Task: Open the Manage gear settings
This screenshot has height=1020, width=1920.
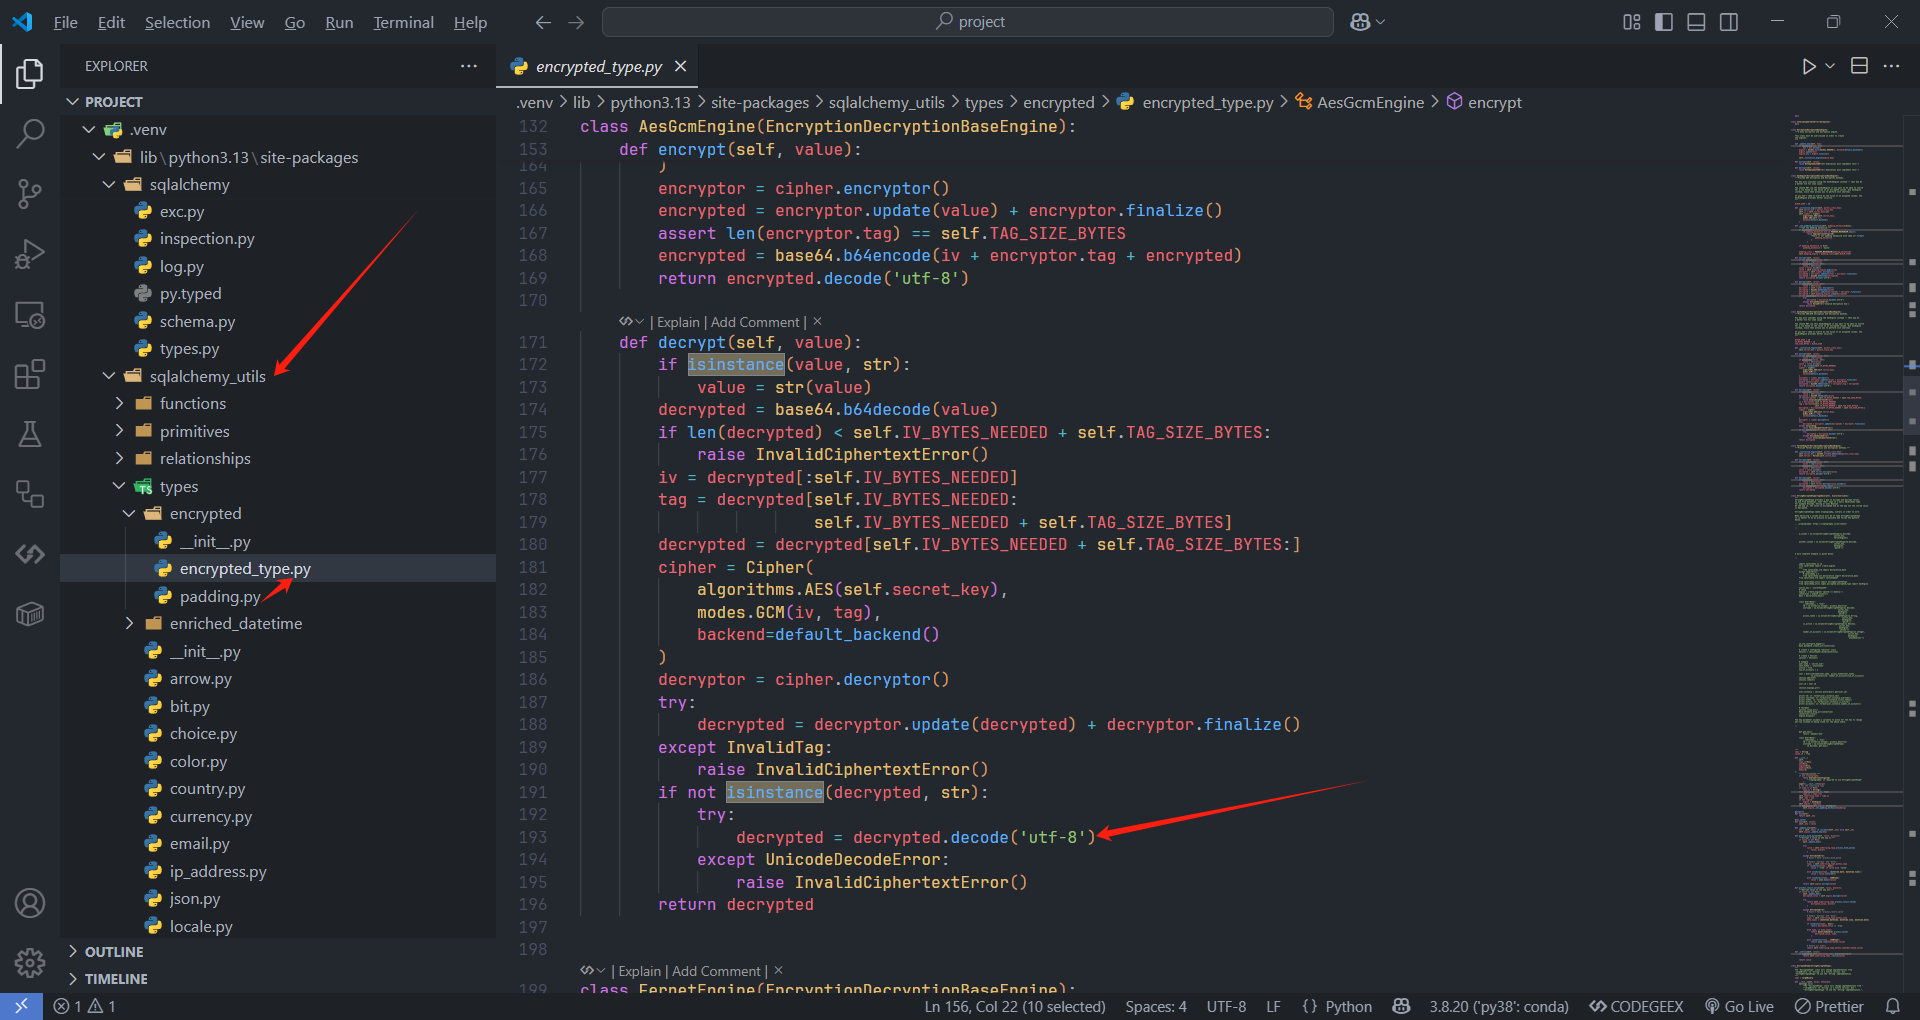Action: tap(30, 962)
